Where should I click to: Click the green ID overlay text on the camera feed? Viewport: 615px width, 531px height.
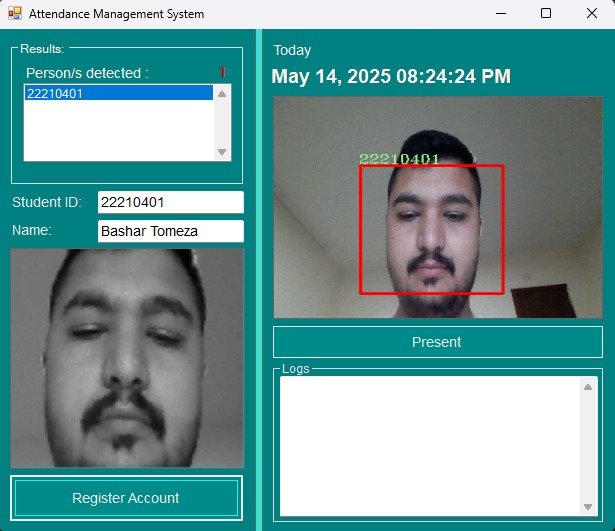click(399, 158)
